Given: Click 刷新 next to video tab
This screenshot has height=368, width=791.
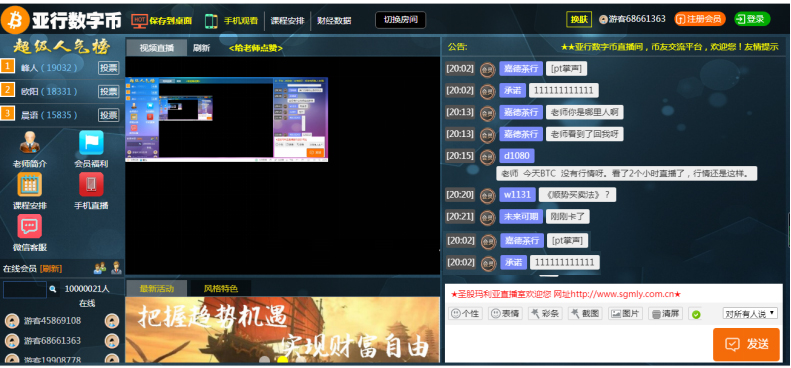Looking at the screenshot, I should tap(201, 48).
